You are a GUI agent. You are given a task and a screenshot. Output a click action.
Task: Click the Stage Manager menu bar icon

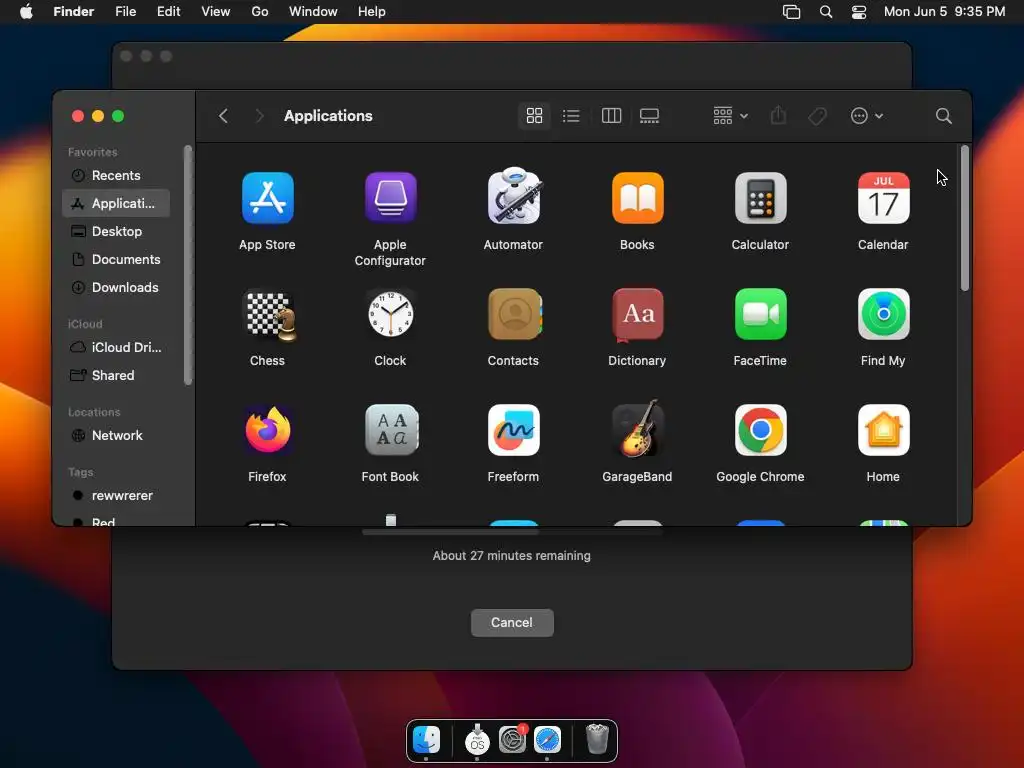[791, 11]
